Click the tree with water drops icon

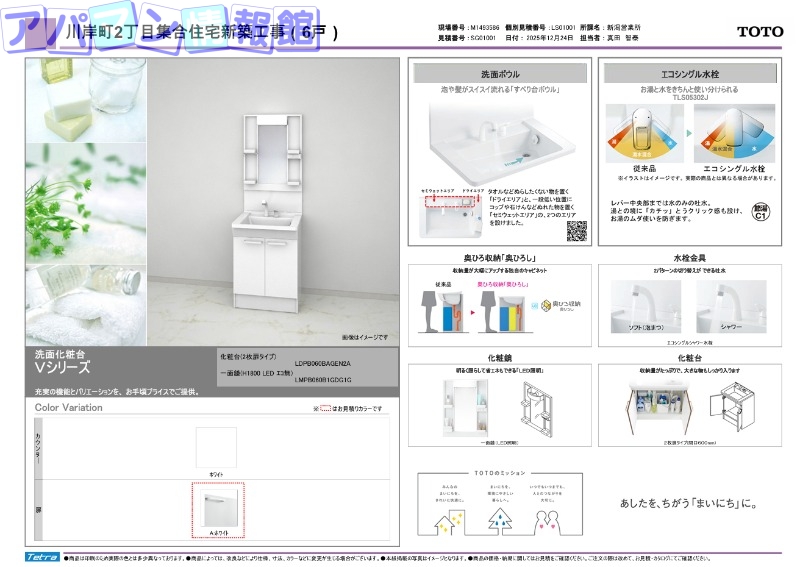[500, 521]
